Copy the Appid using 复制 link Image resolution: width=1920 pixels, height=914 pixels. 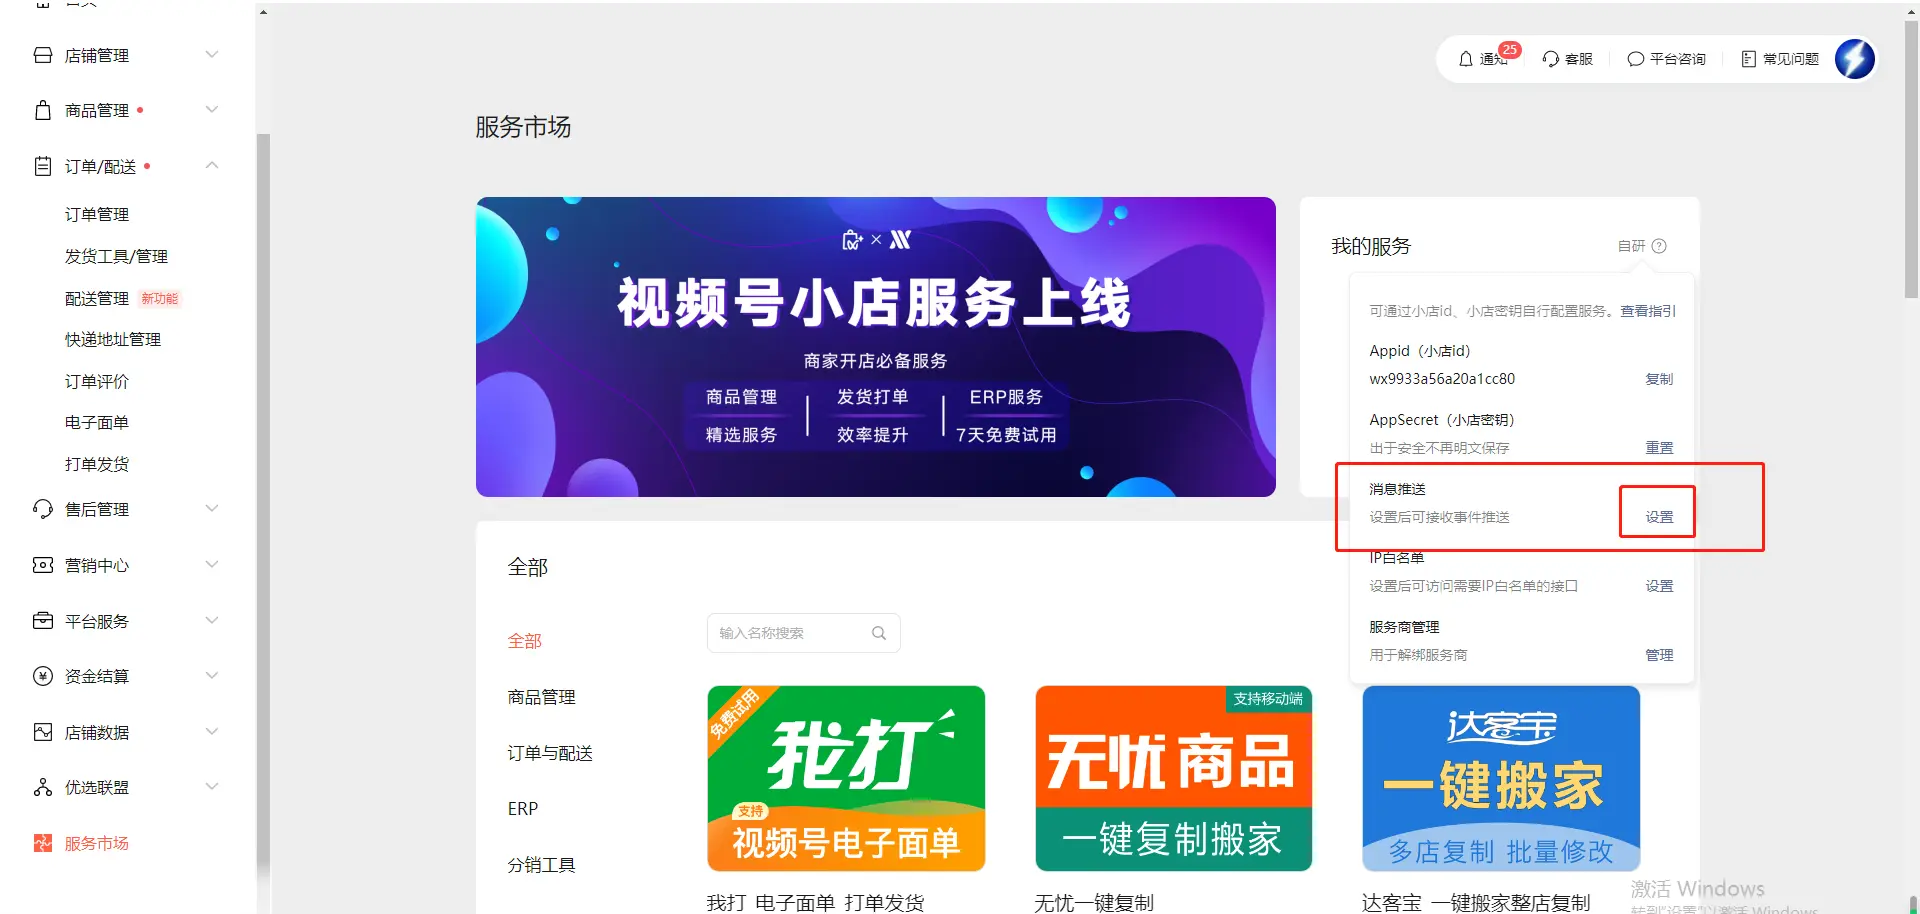[x=1659, y=379]
